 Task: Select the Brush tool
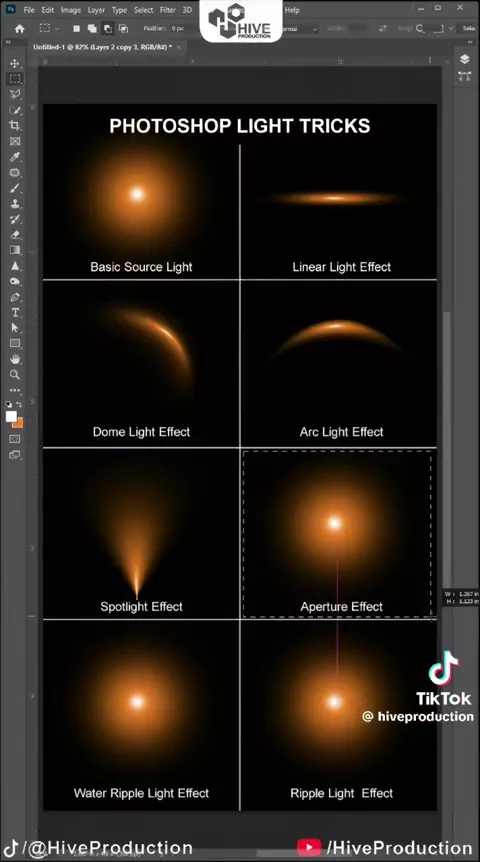(15, 188)
